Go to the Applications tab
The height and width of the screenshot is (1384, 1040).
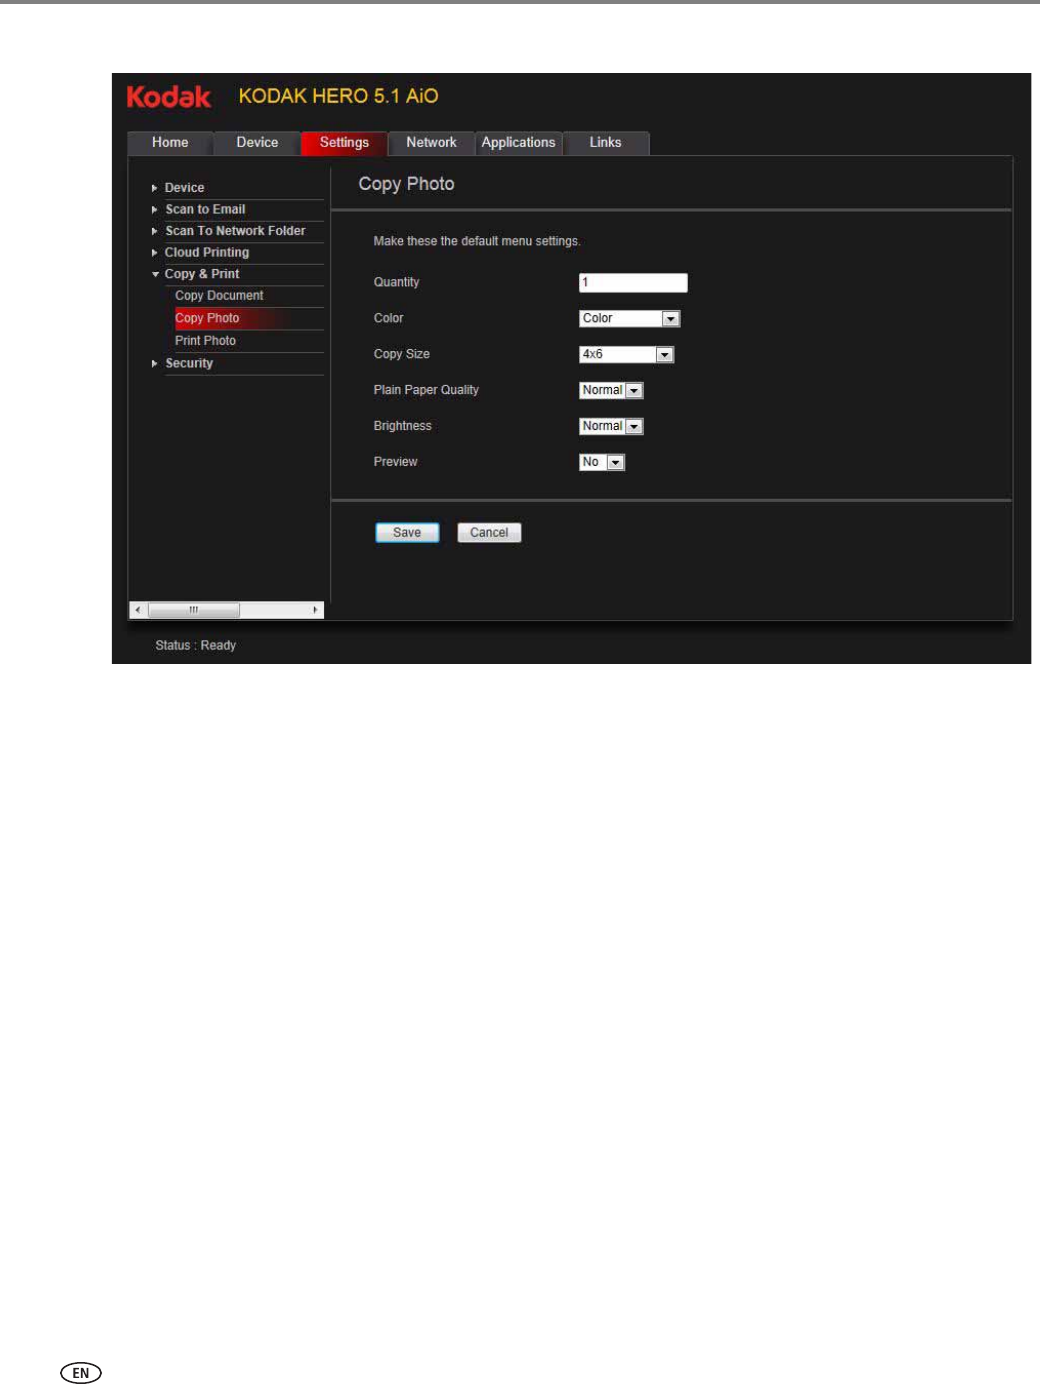[518, 143]
